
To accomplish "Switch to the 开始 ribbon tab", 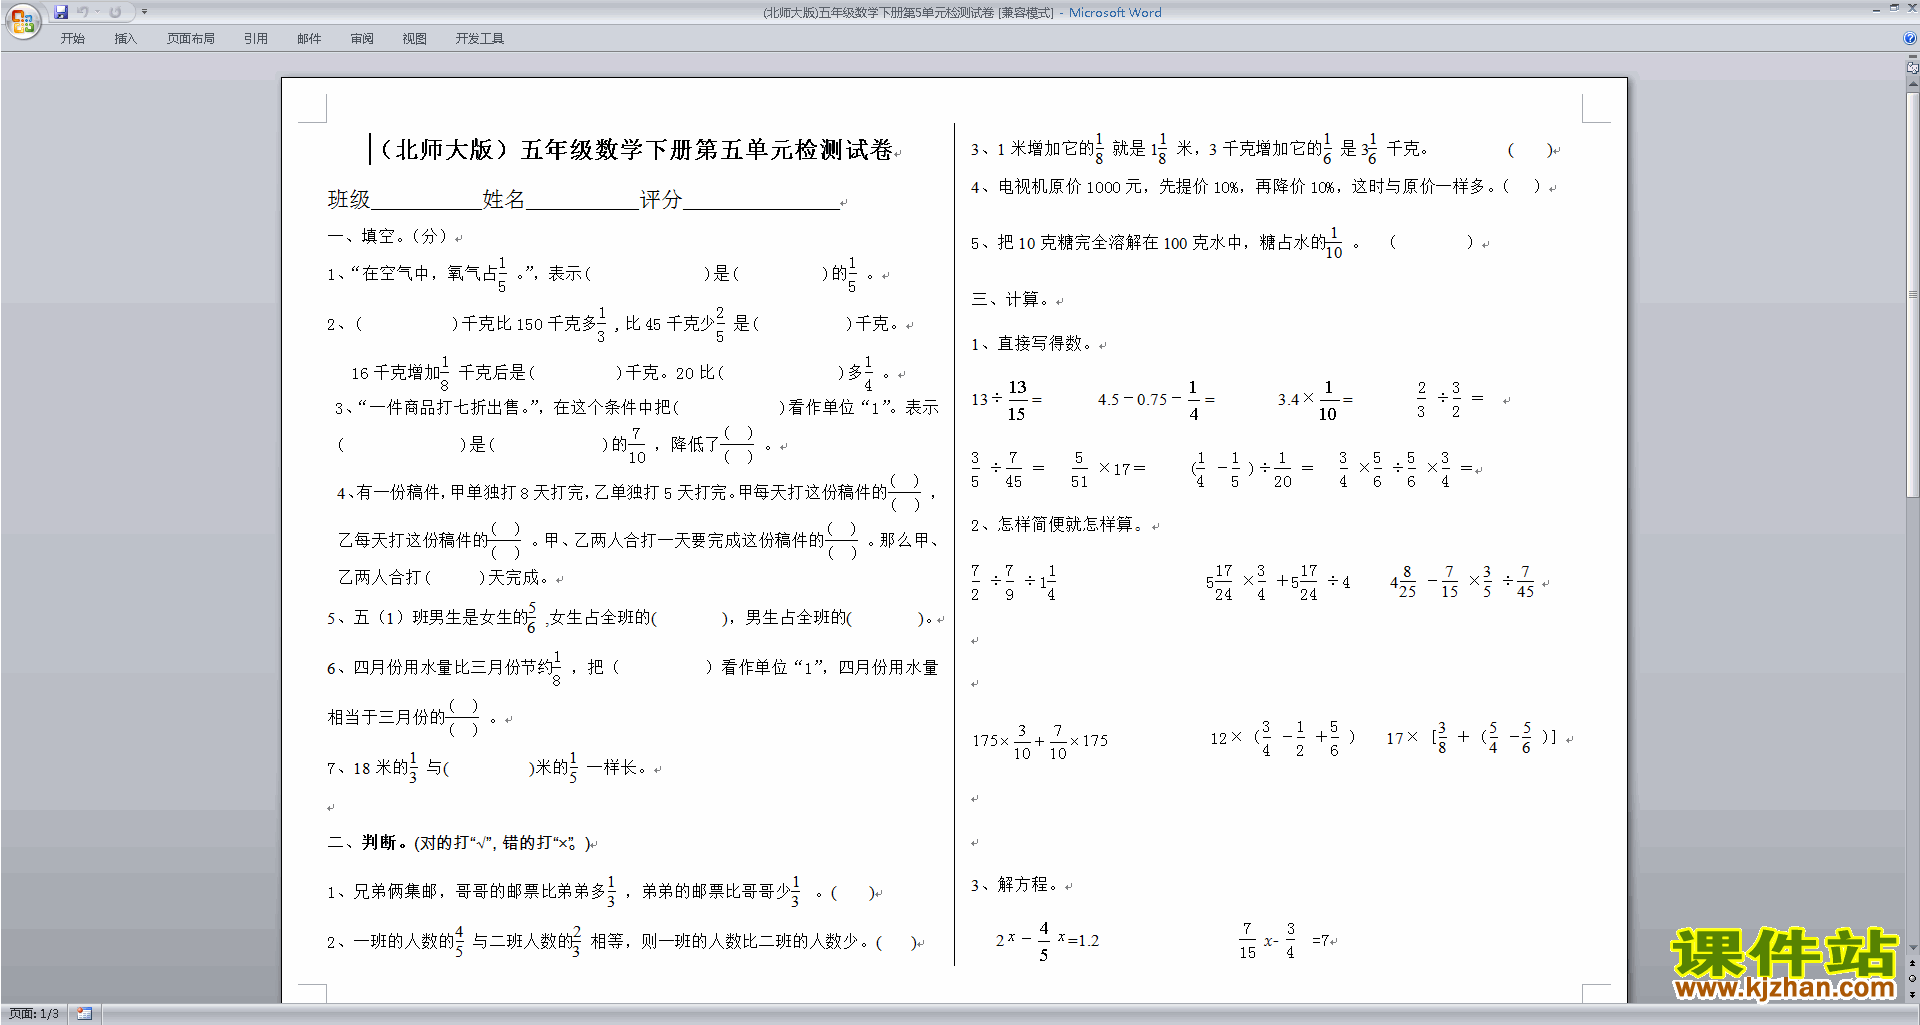I will [72, 39].
